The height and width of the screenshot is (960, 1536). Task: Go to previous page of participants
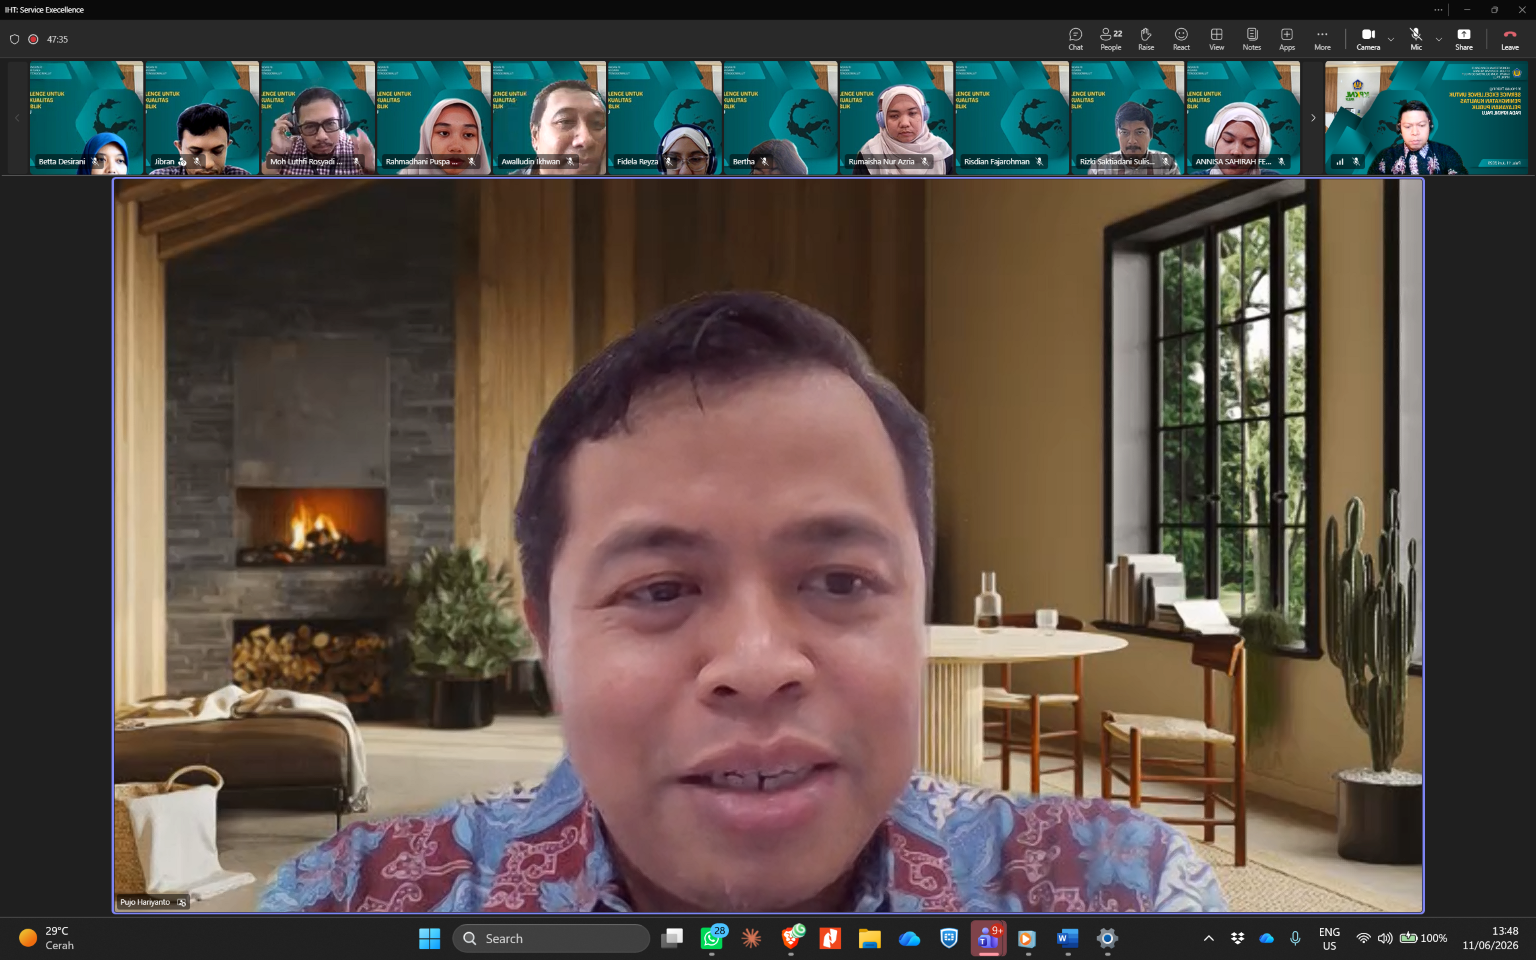(x=17, y=118)
